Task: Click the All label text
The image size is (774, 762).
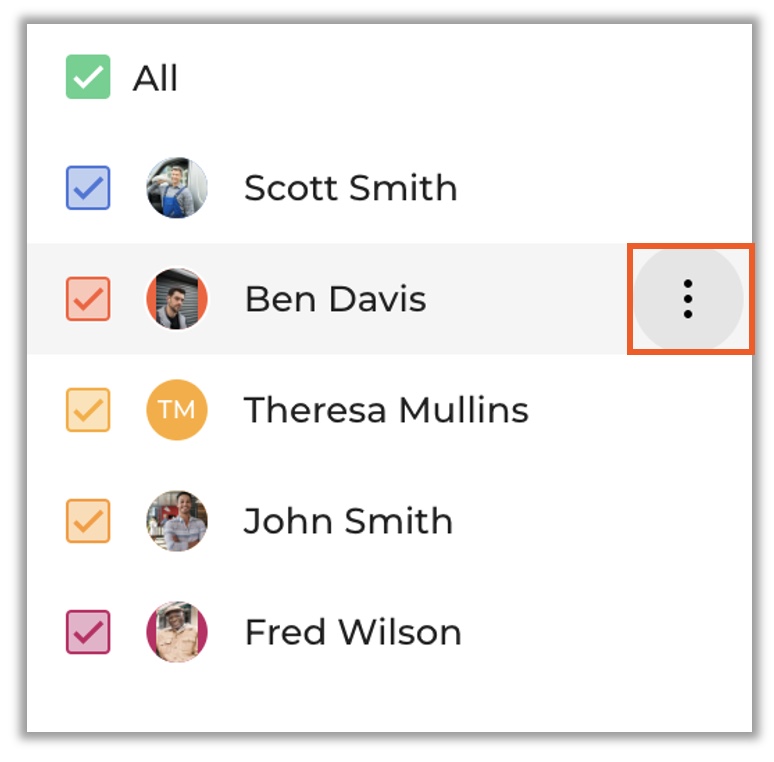Action: (x=155, y=78)
